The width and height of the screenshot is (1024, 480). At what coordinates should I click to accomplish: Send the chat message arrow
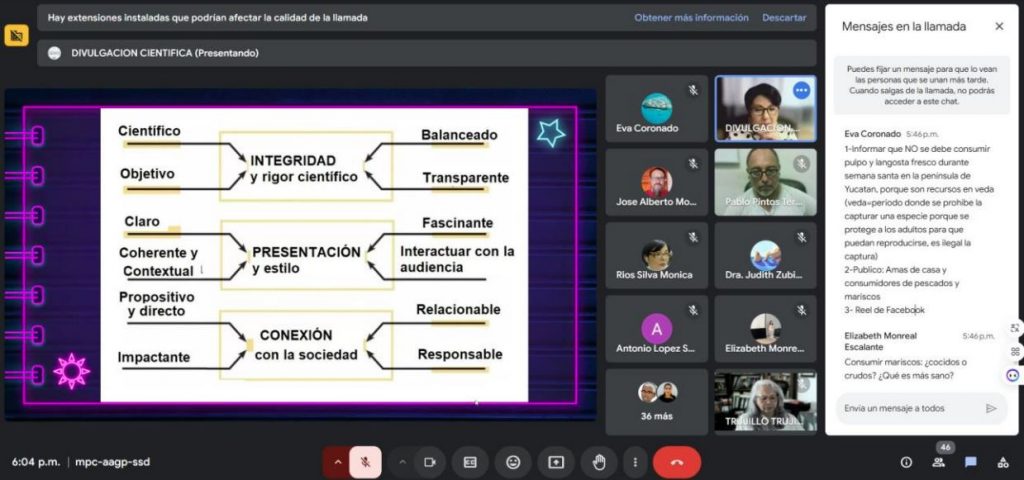tap(991, 408)
